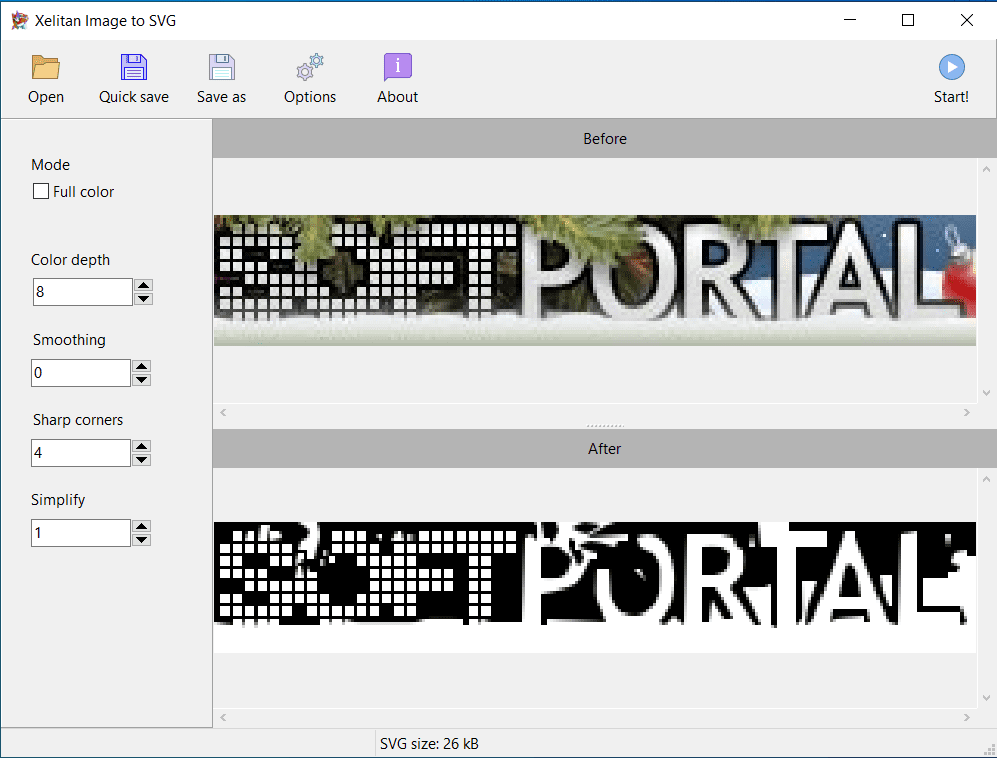Click the Save as floppy disk icon
This screenshot has width=997, height=758.
pos(221,67)
